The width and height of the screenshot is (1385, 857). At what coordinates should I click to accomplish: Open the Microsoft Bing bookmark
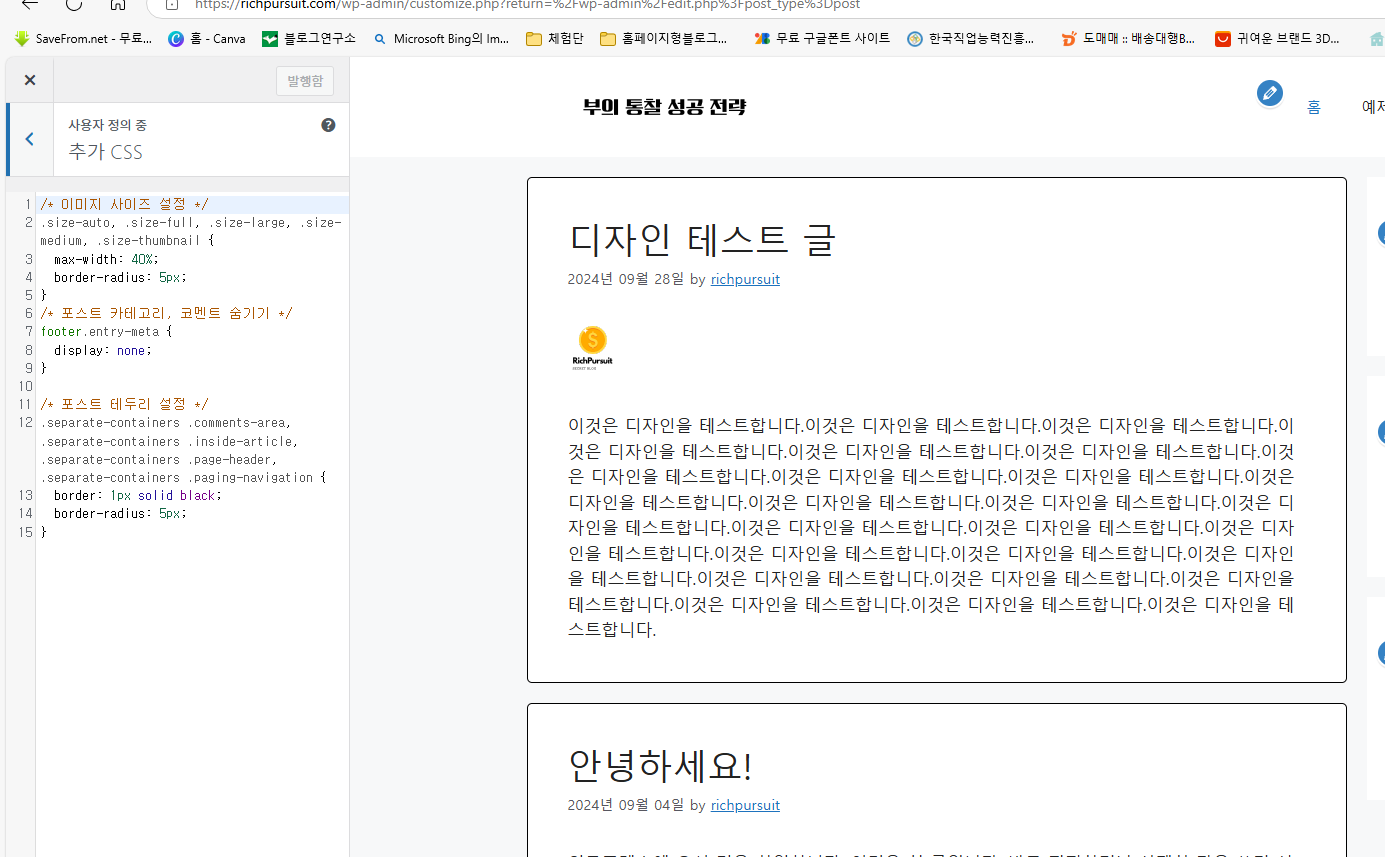(x=441, y=39)
